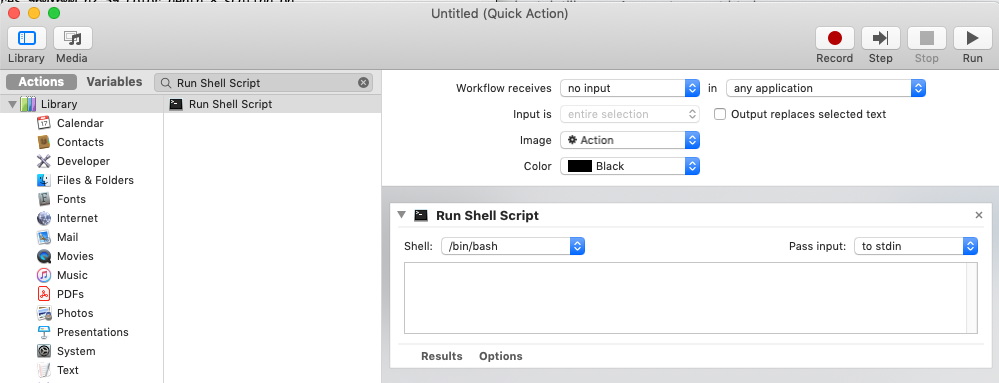Click the Mail category icon
This screenshot has width=999, height=383.
44,237
